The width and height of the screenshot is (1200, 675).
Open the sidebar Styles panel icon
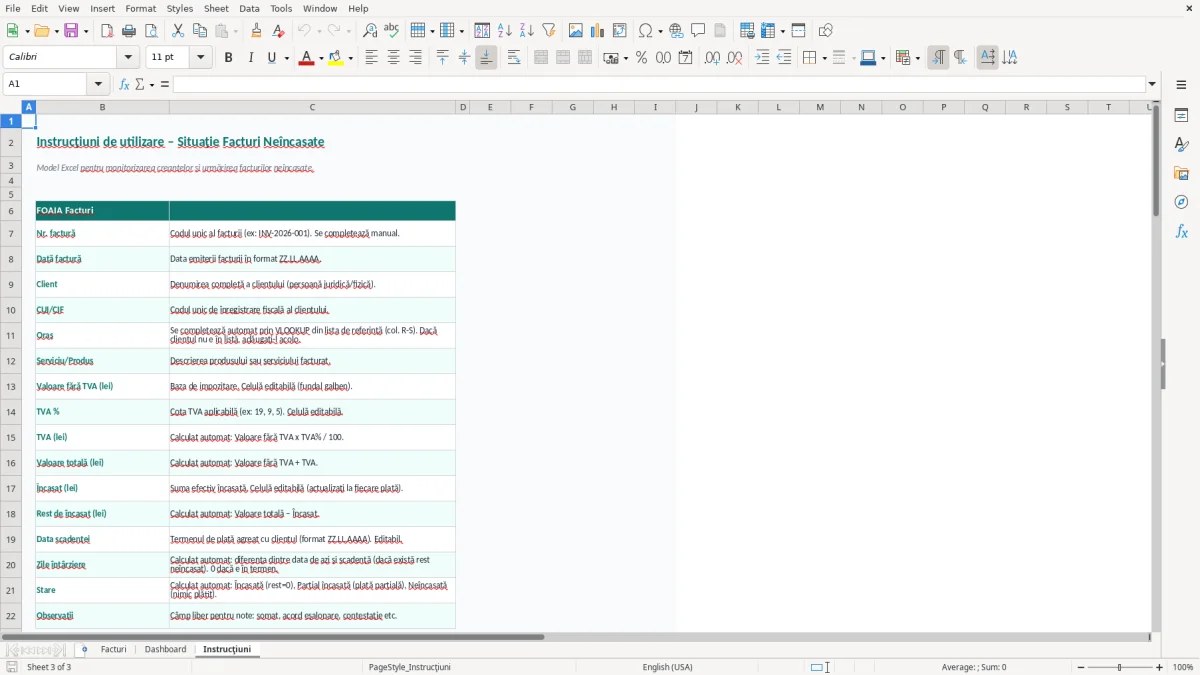tap(1181, 145)
